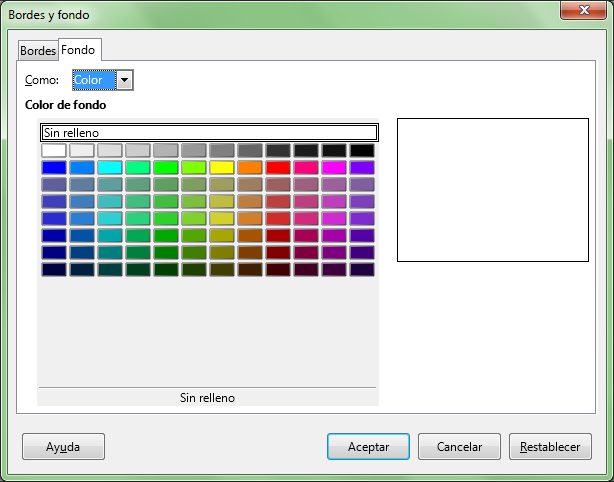Pick the pure blue swatch starting second row
The height and width of the screenshot is (482, 614).
54,167
